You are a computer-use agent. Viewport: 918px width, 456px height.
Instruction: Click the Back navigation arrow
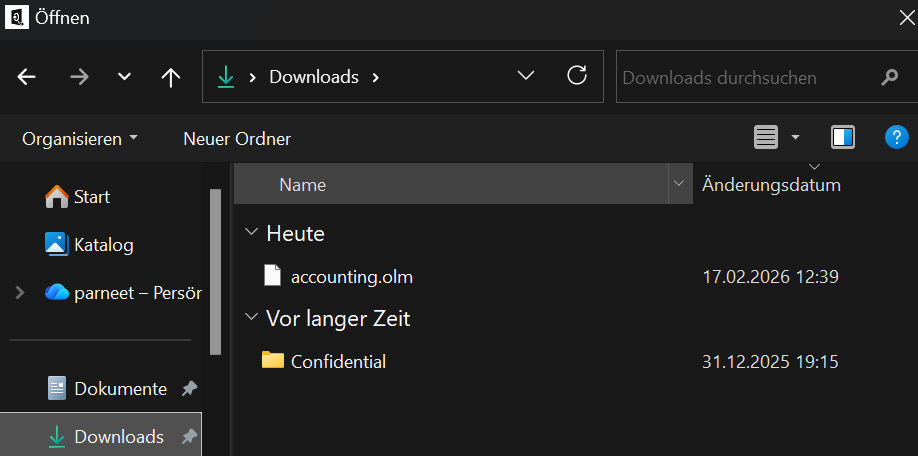(27, 78)
